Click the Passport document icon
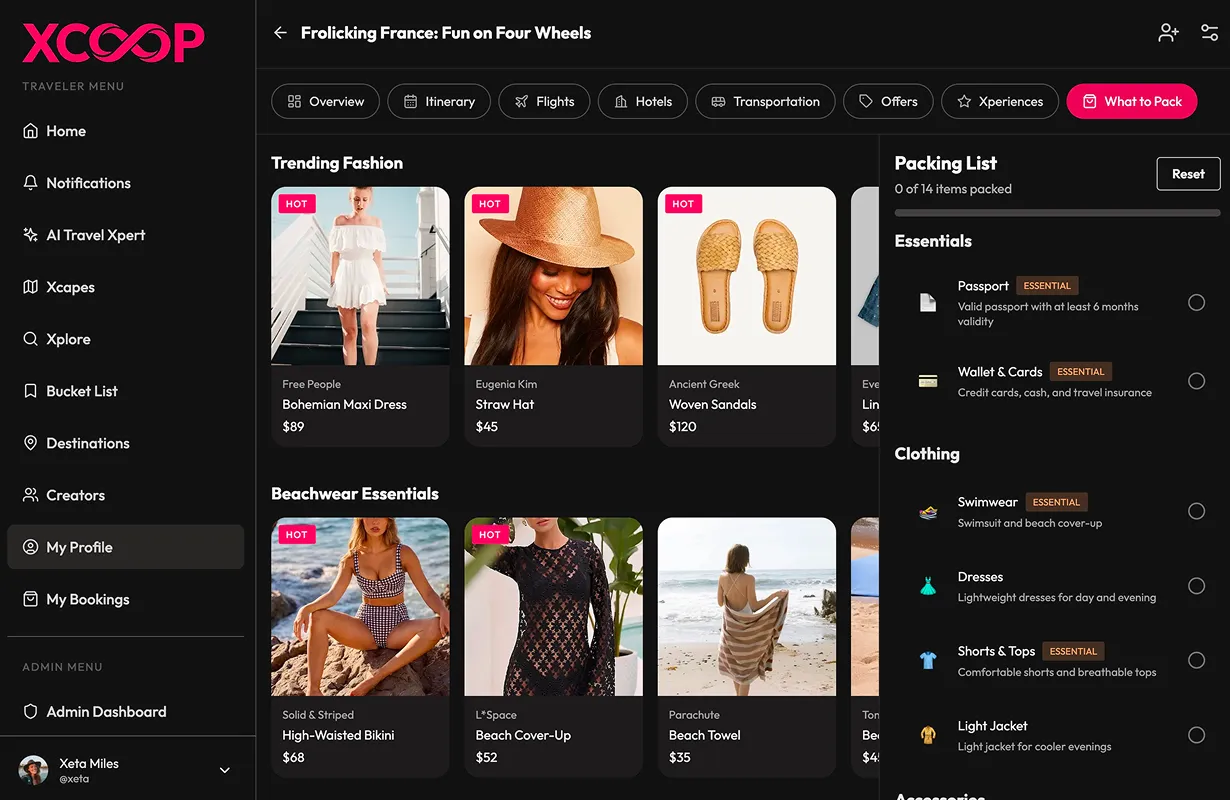The image size is (1230, 800). (928, 302)
